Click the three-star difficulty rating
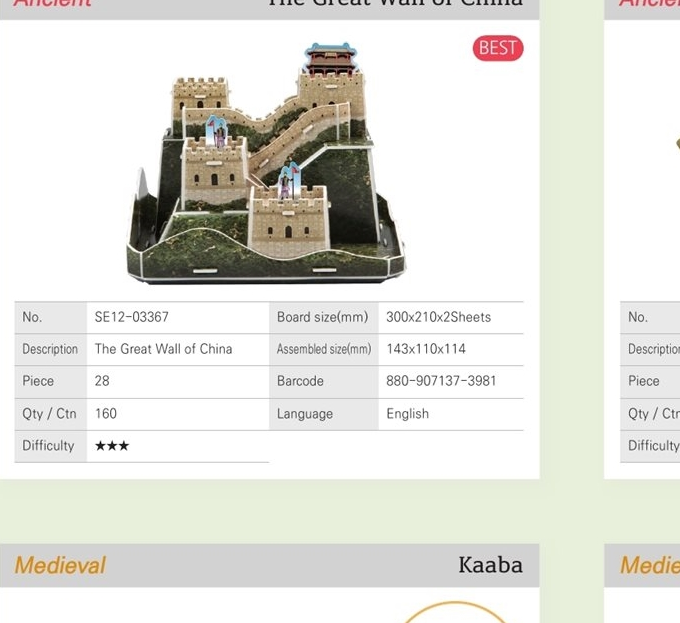 [x=112, y=446]
